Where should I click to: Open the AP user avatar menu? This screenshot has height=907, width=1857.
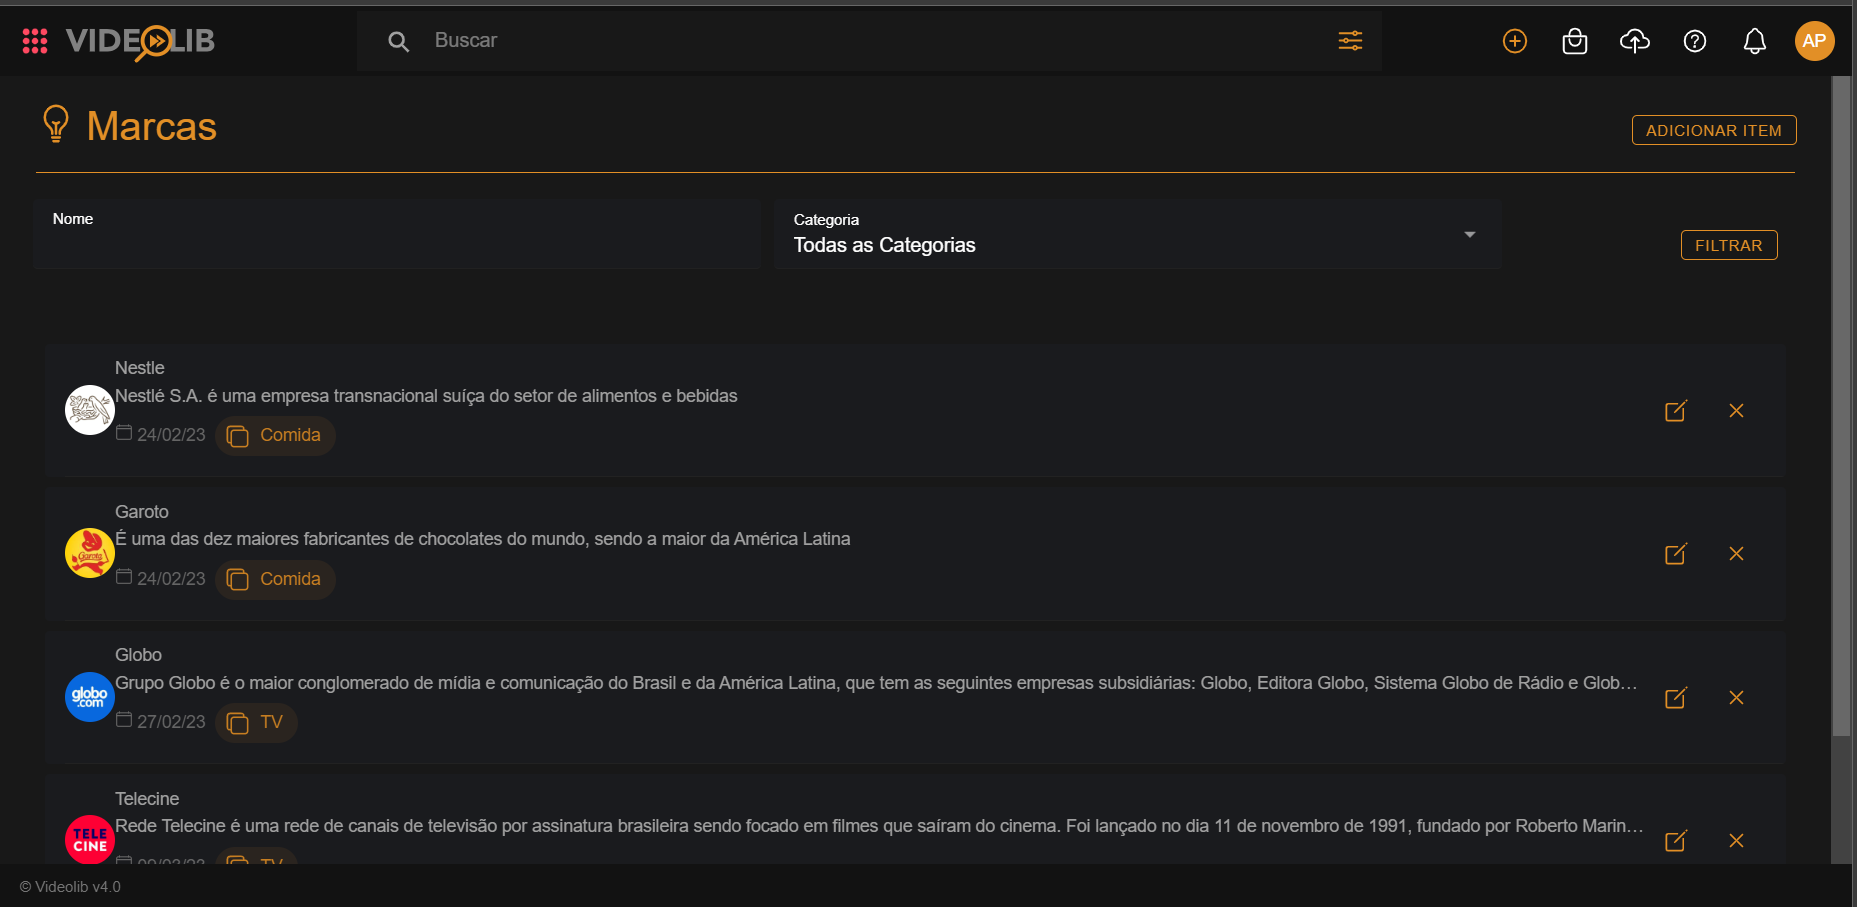pos(1814,41)
